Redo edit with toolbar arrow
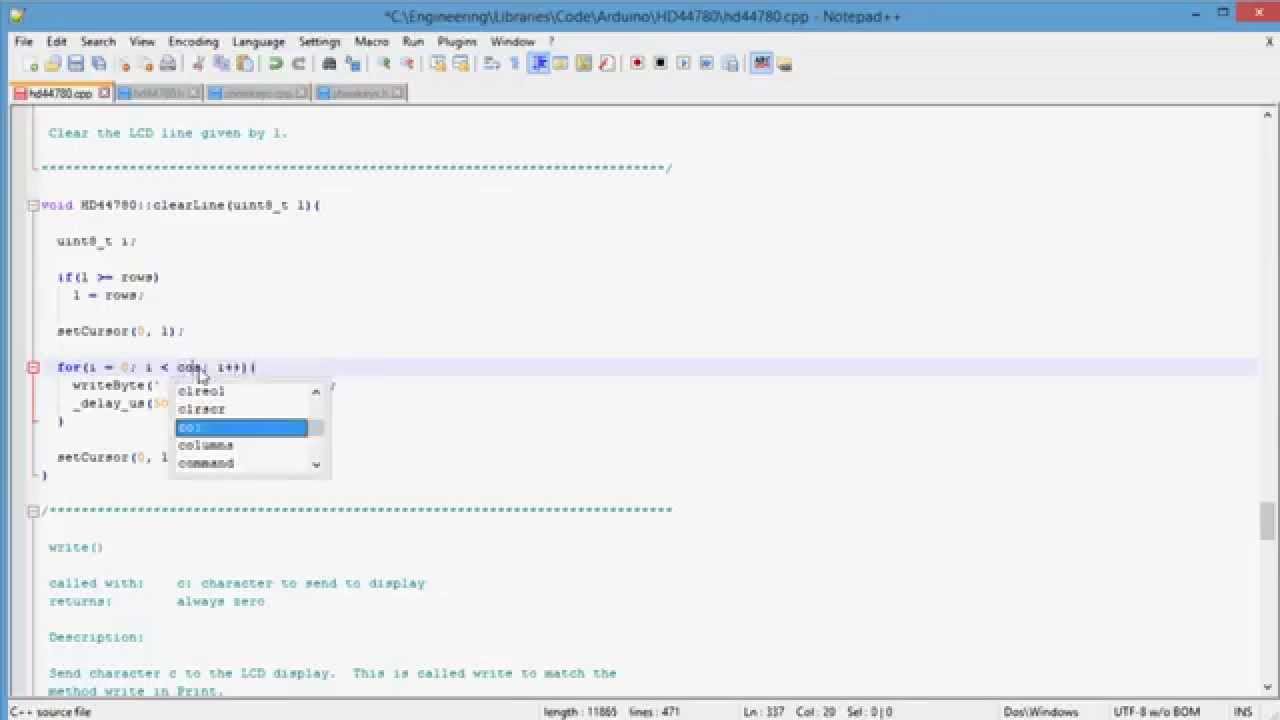The height and width of the screenshot is (720, 1280). 298,64
